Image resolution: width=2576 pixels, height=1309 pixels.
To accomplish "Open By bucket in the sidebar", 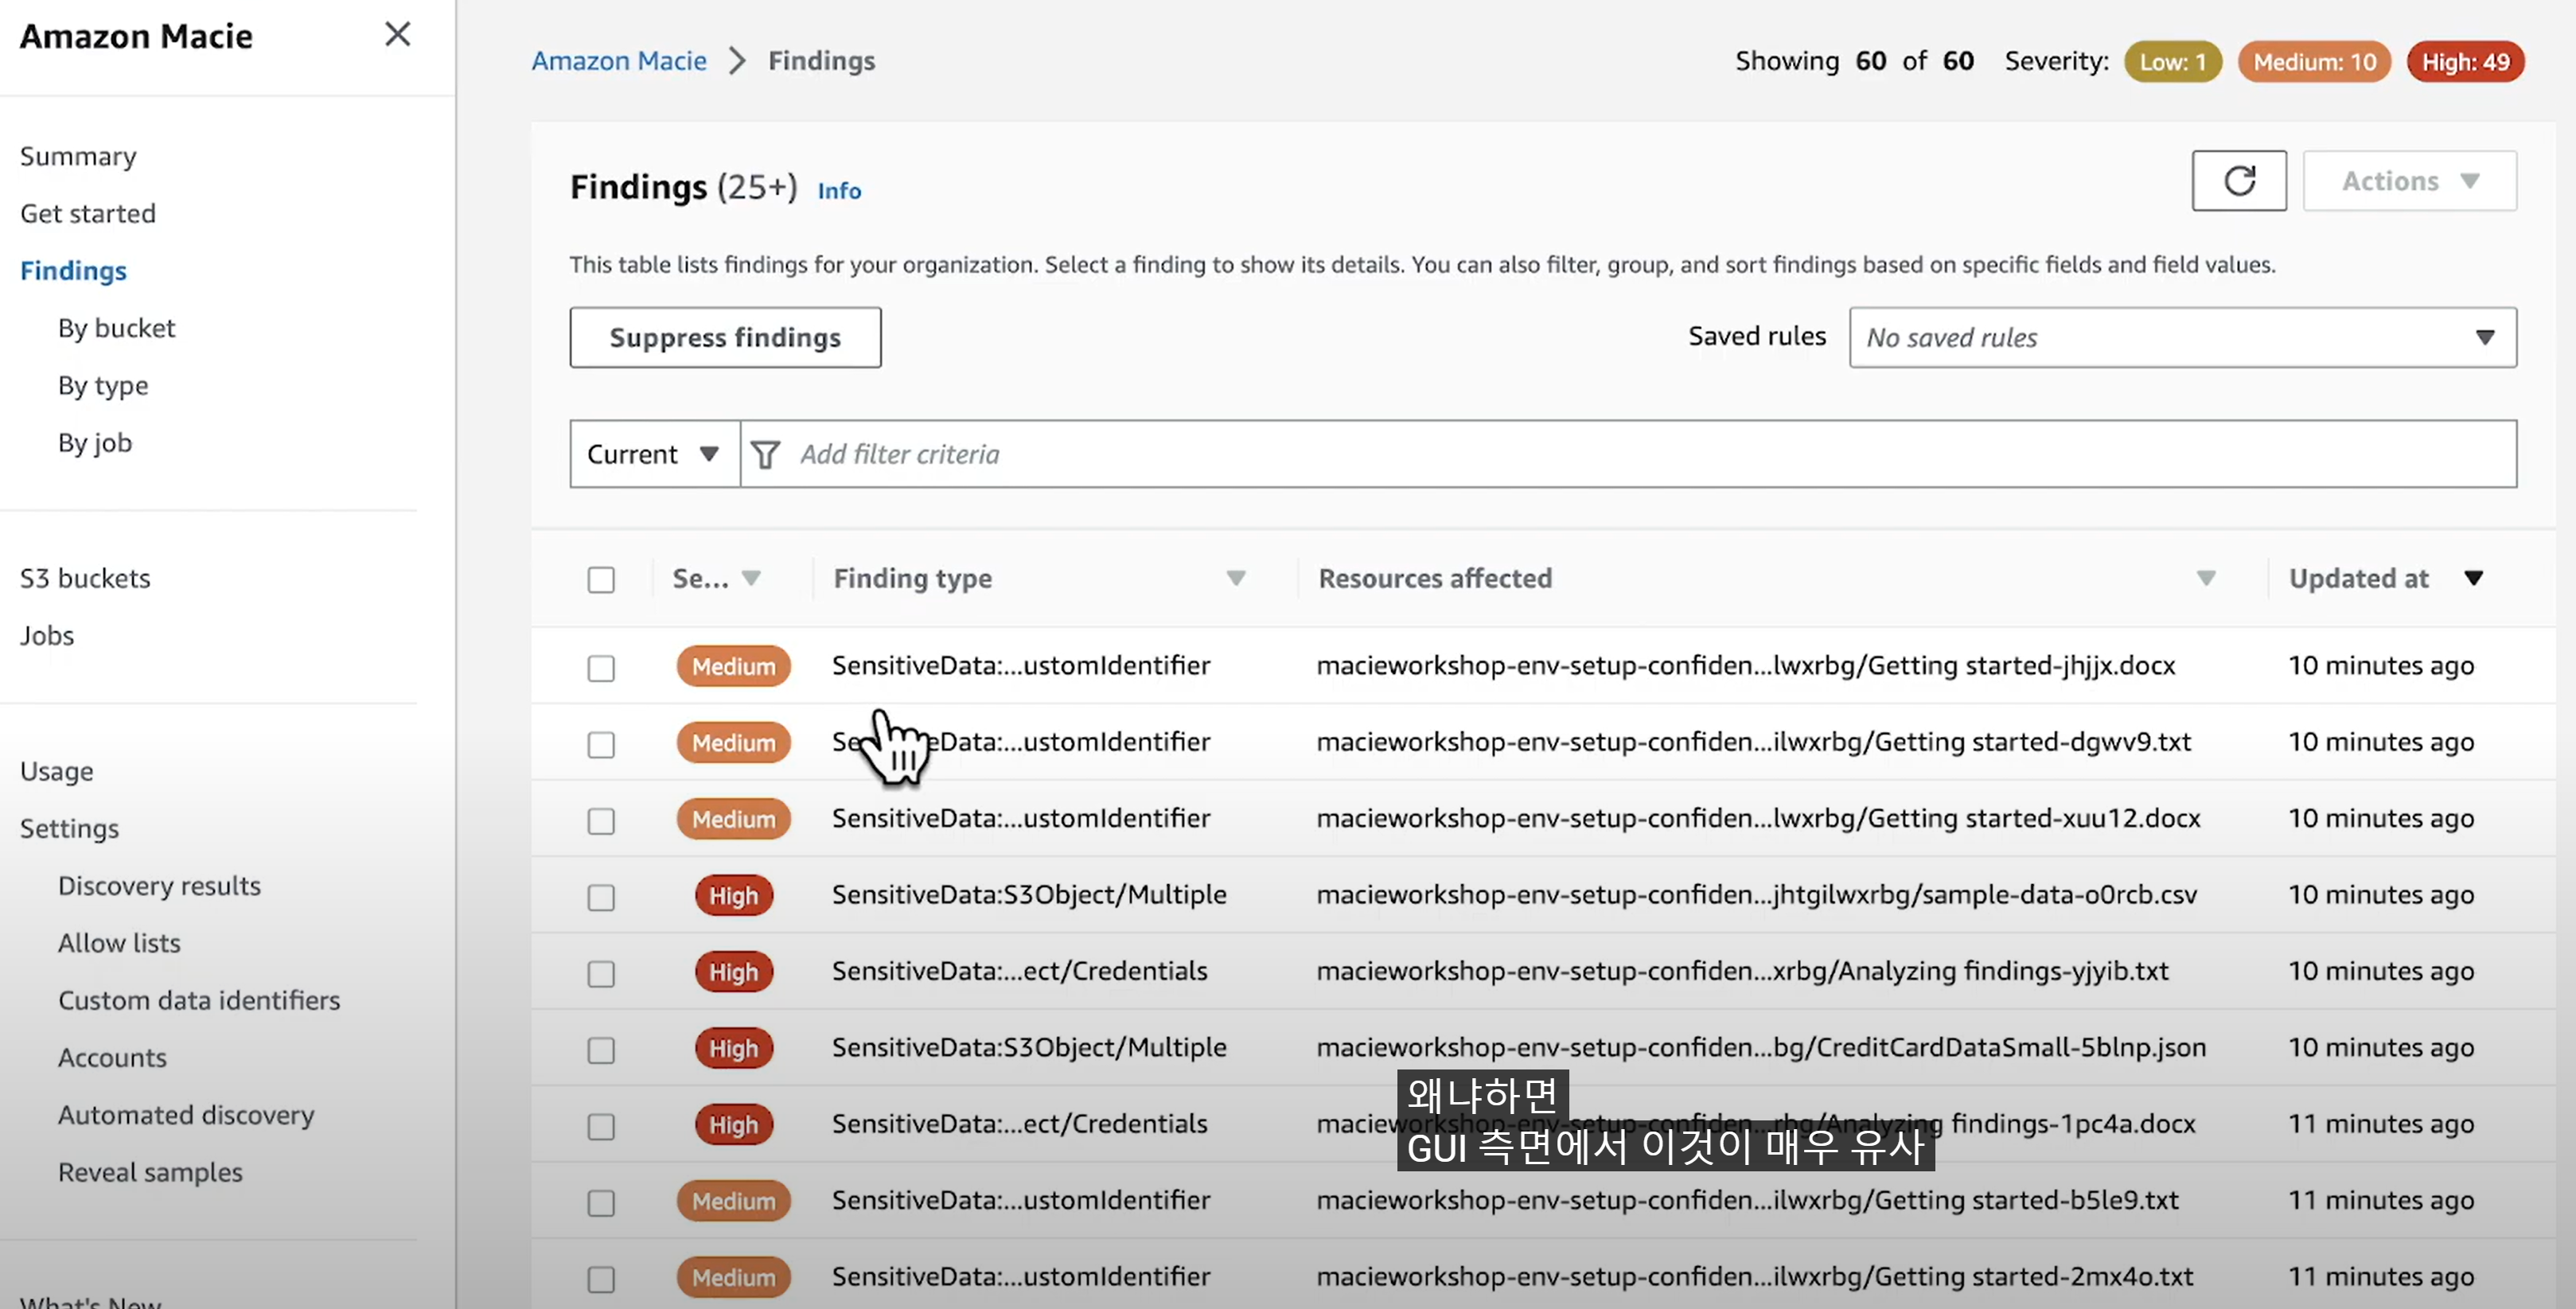I will point(116,328).
